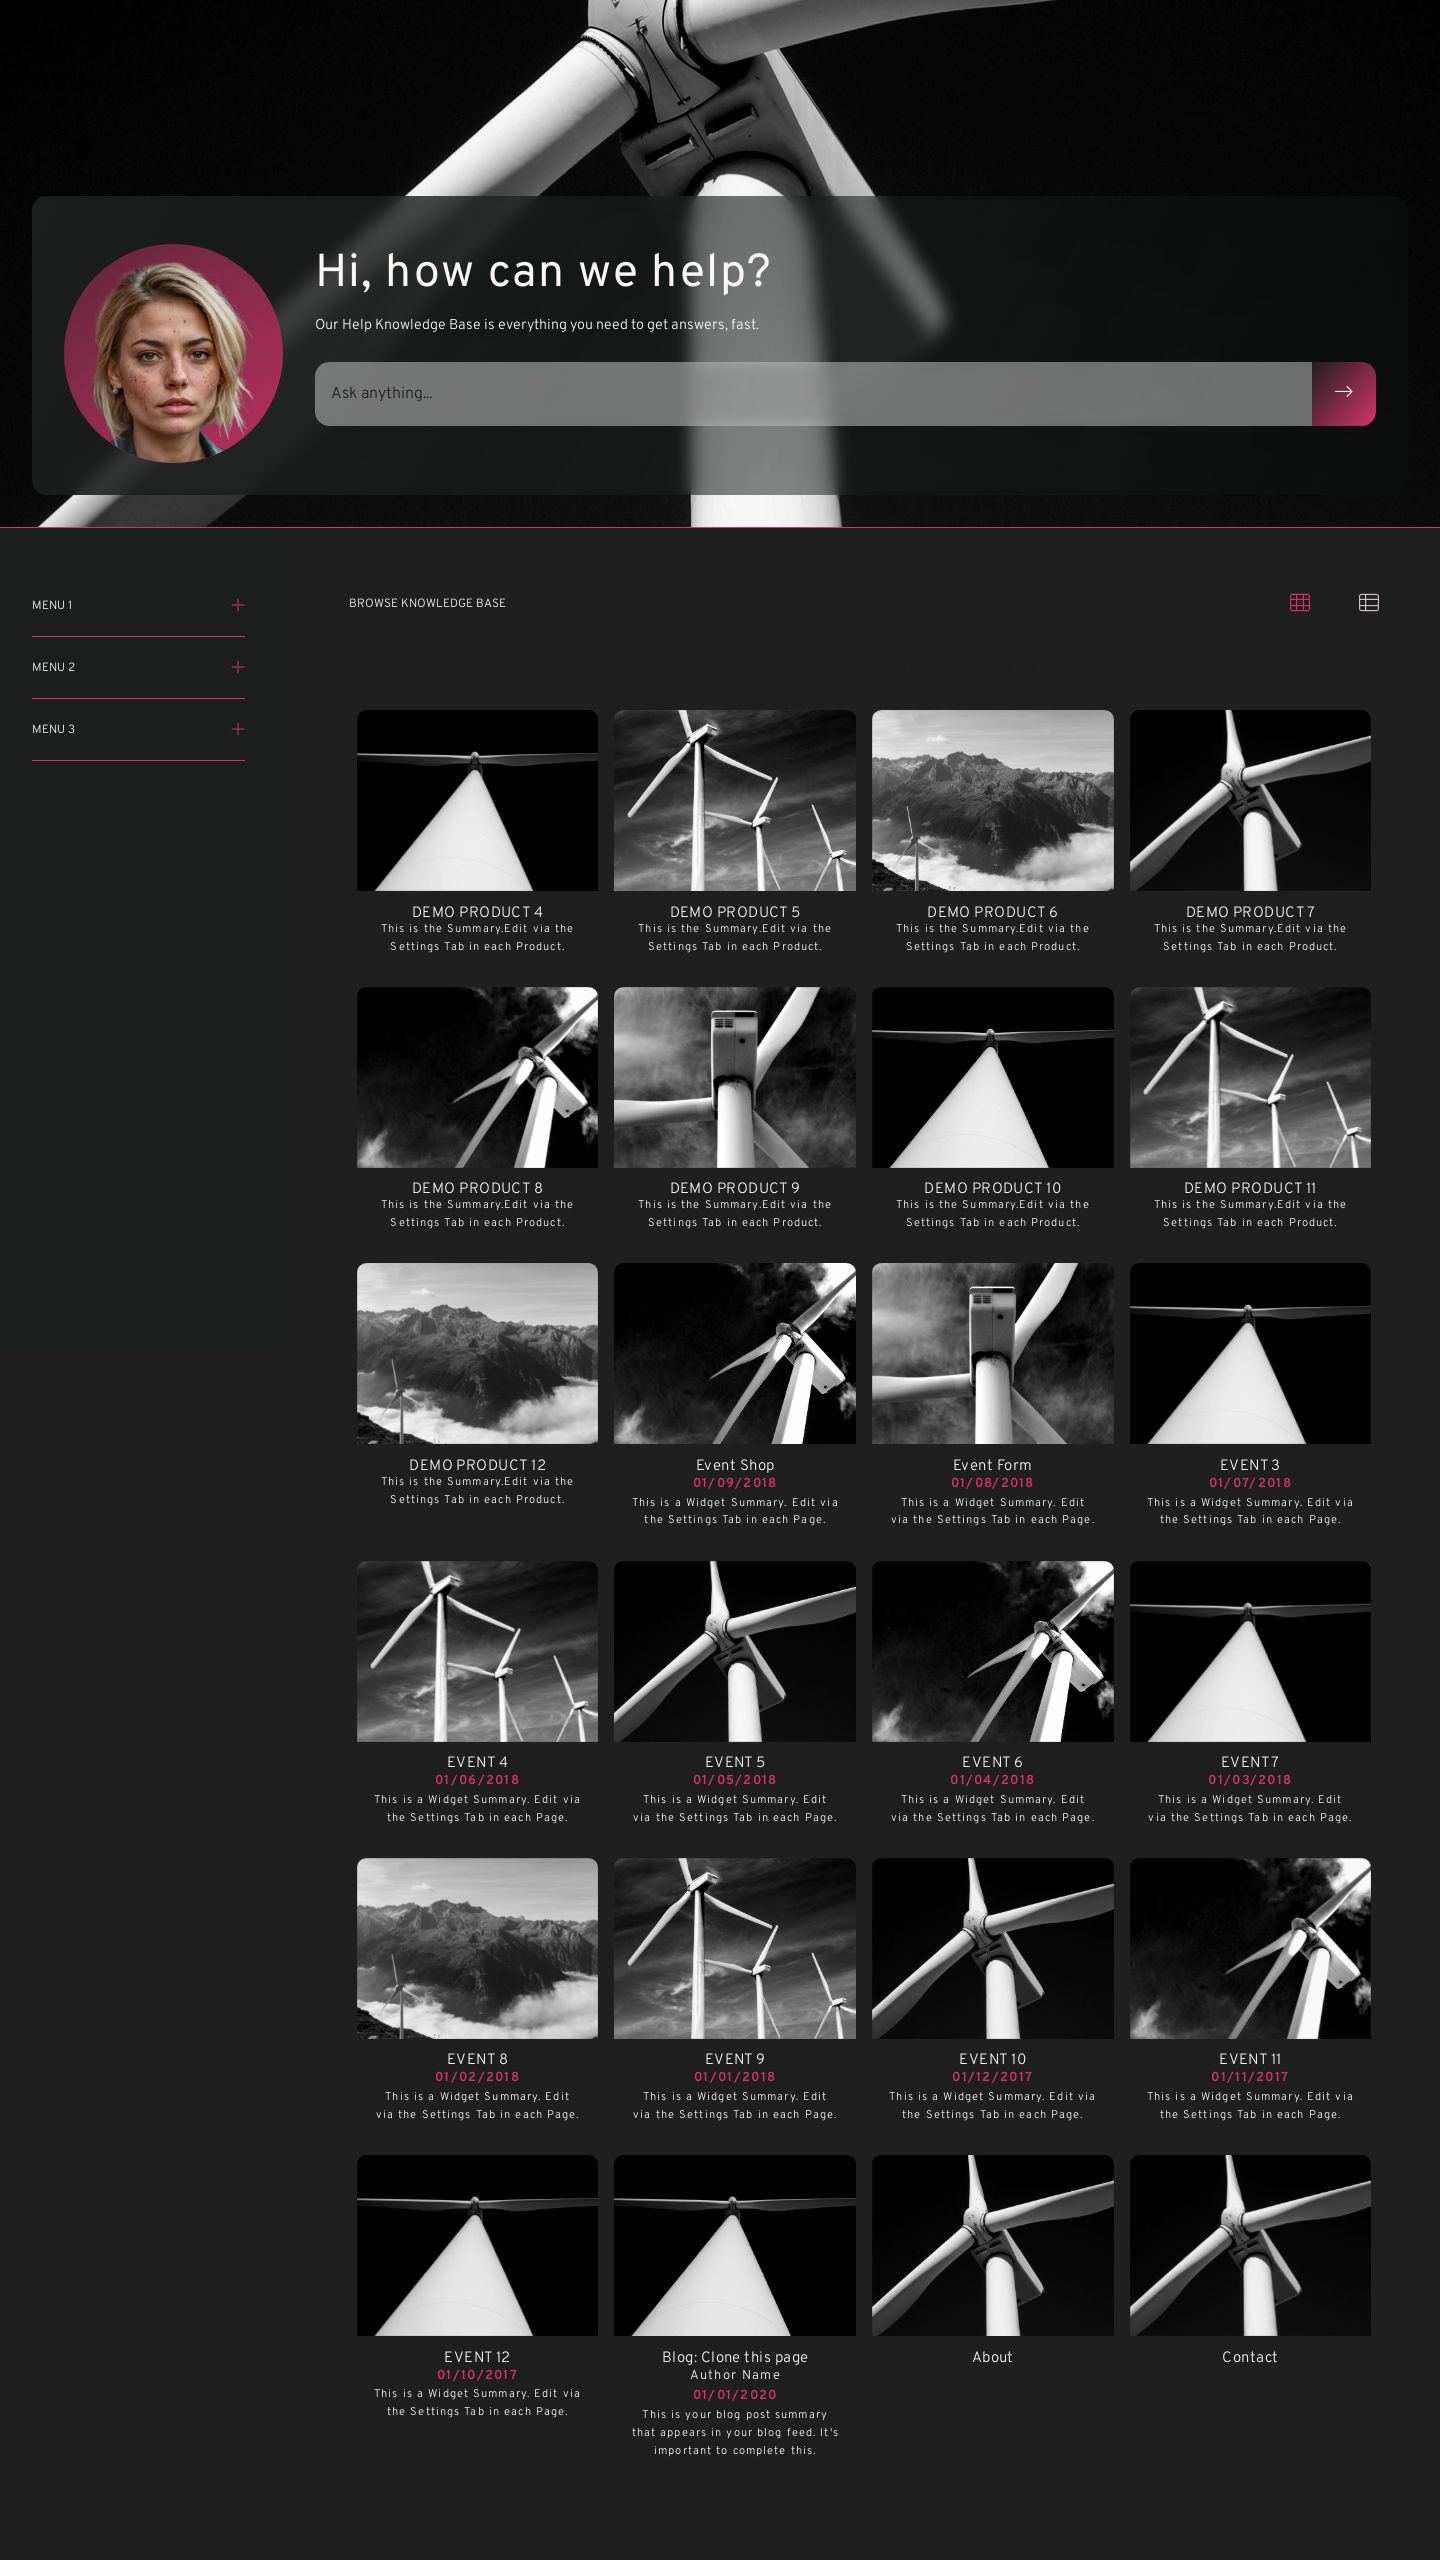The width and height of the screenshot is (1440, 2560).
Task: Select Demo Product 6 mountain thumbnail
Action: point(992,800)
